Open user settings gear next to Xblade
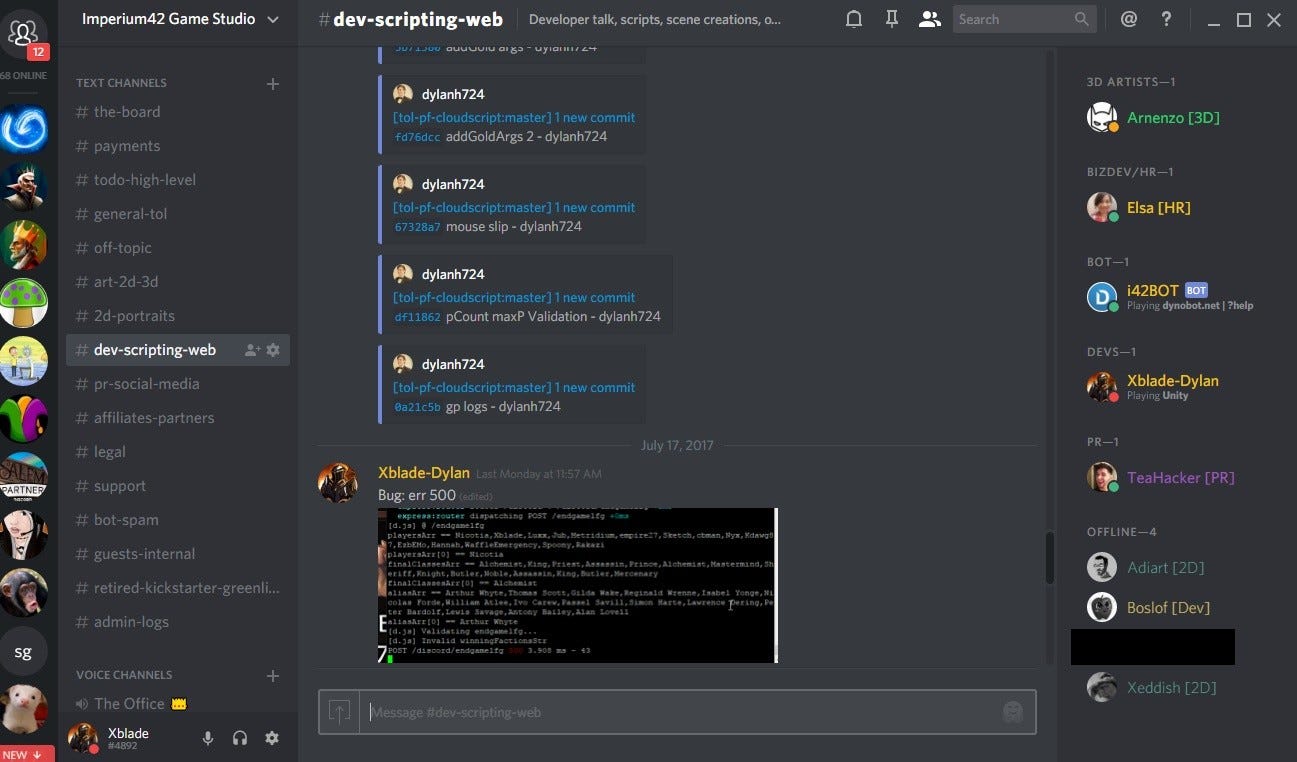The image size is (1297, 762). 272,738
